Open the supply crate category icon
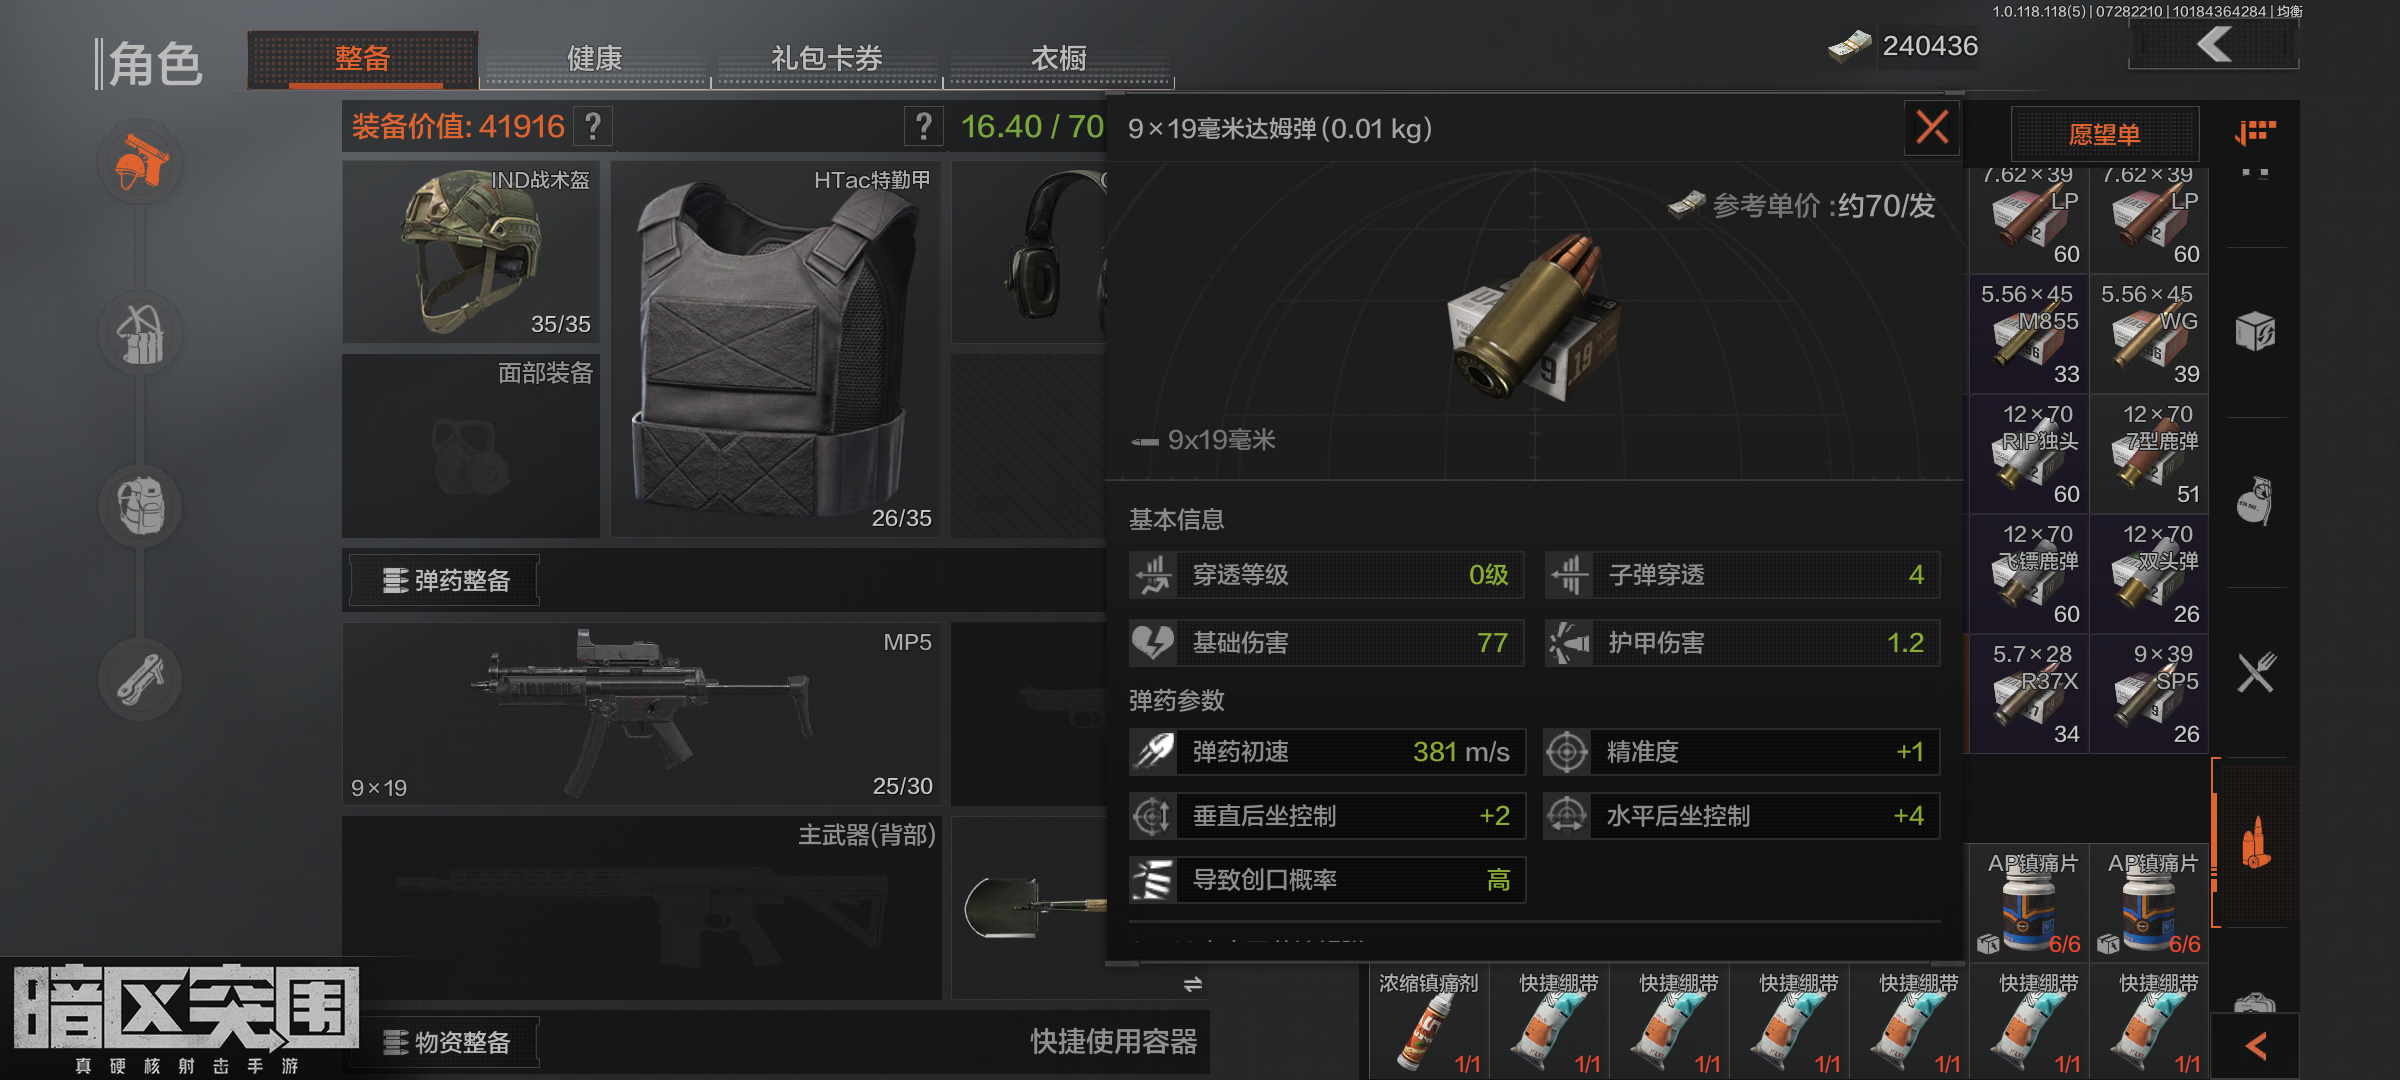This screenshot has width=2400, height=1080. tap(2255, 331)
